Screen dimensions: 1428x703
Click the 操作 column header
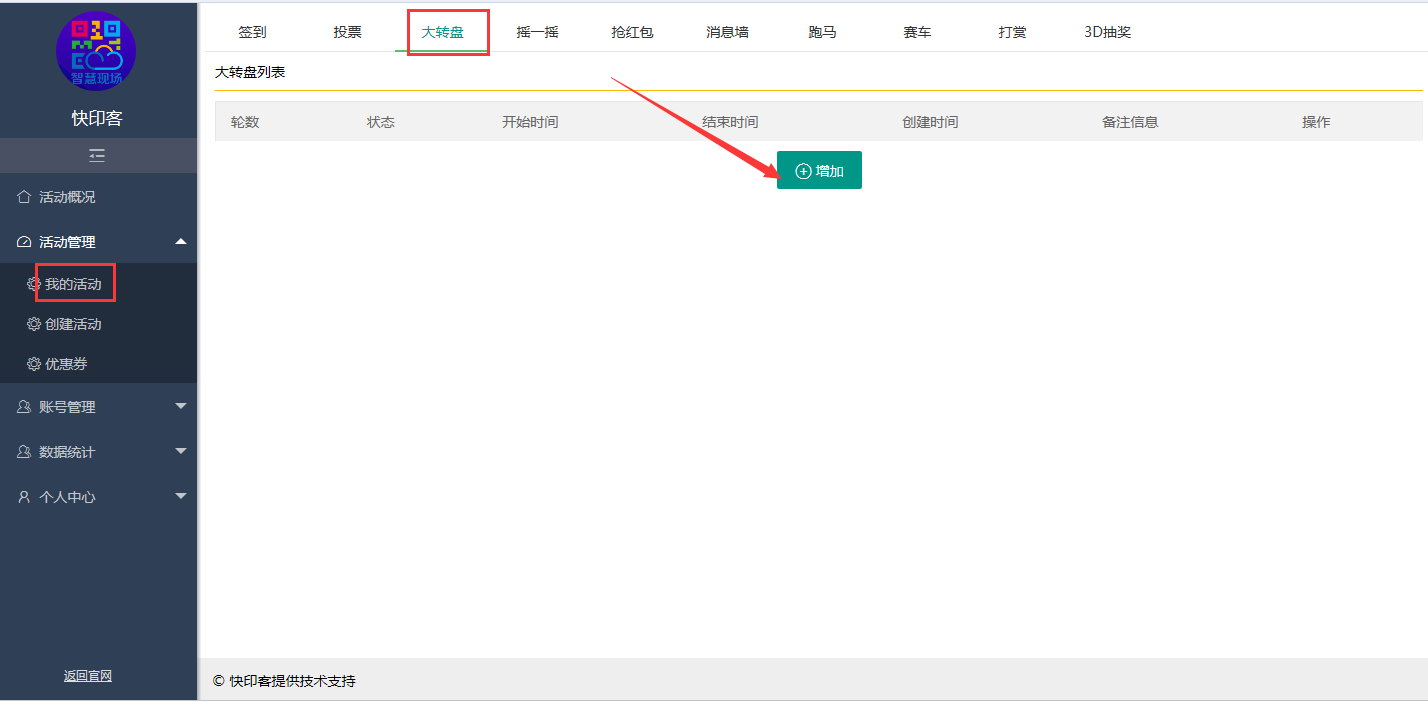coord(1316,122)
